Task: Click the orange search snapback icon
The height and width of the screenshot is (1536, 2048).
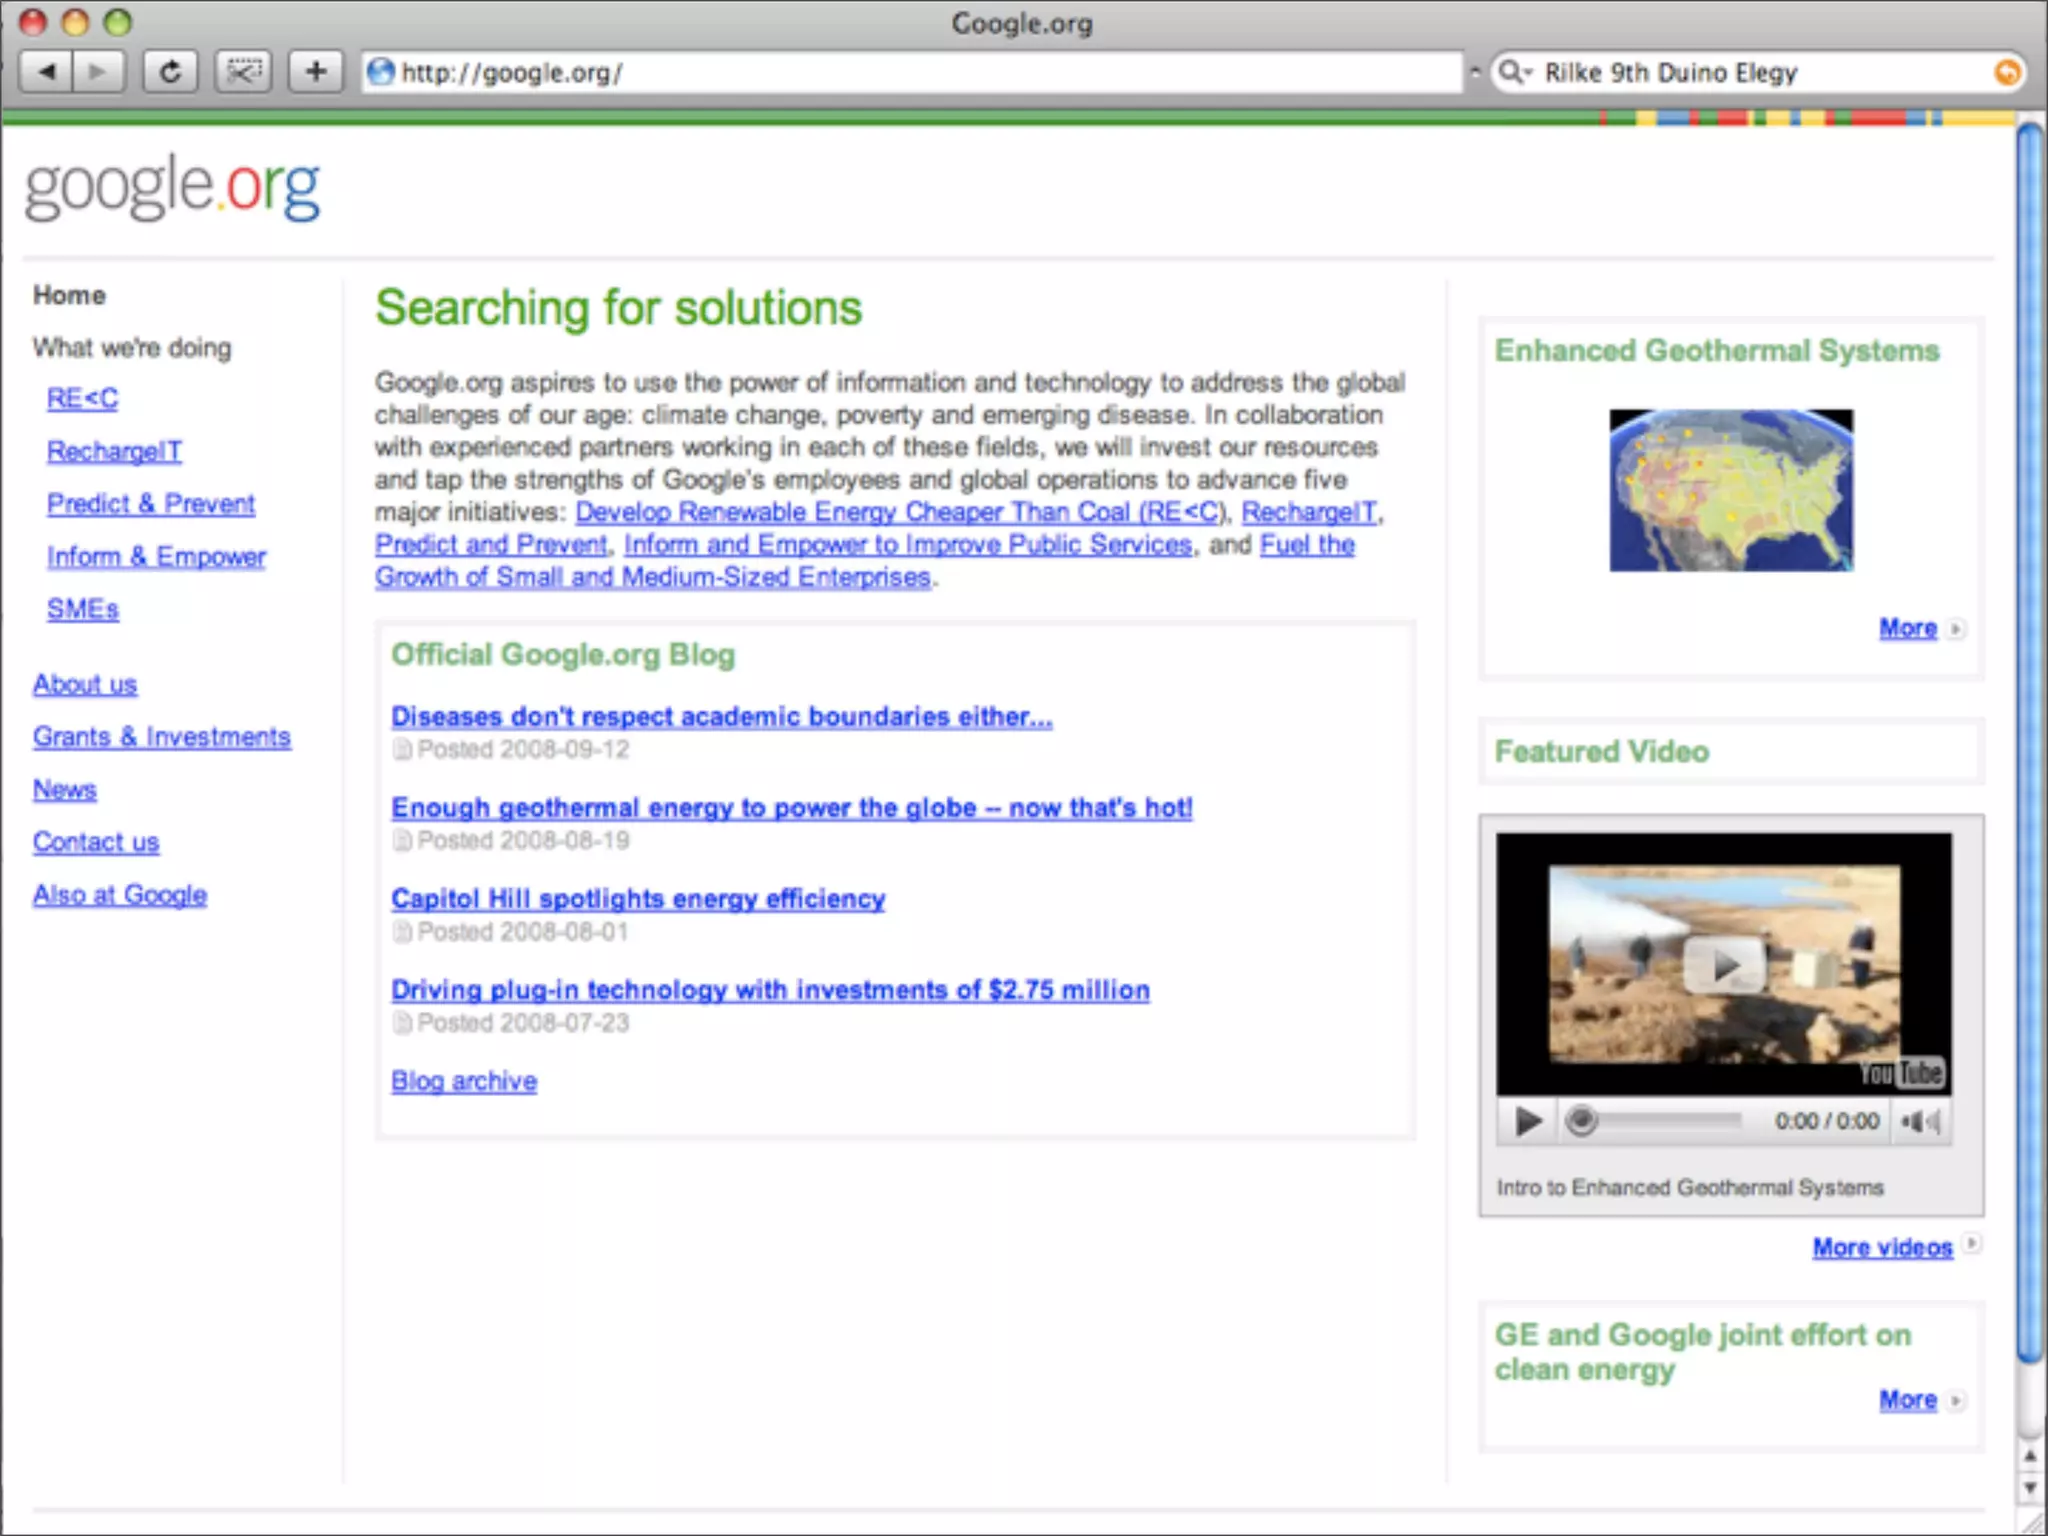Action: point(2006,72)
